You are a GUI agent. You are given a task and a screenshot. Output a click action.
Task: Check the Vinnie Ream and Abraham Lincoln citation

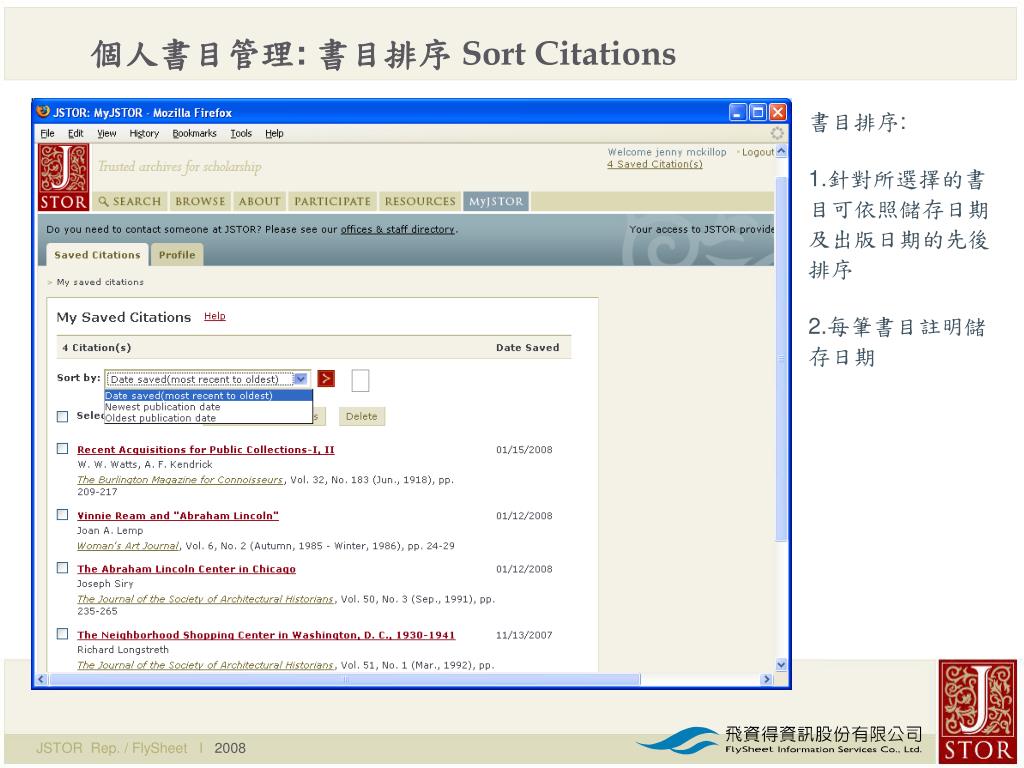click(x=63, y=515)
